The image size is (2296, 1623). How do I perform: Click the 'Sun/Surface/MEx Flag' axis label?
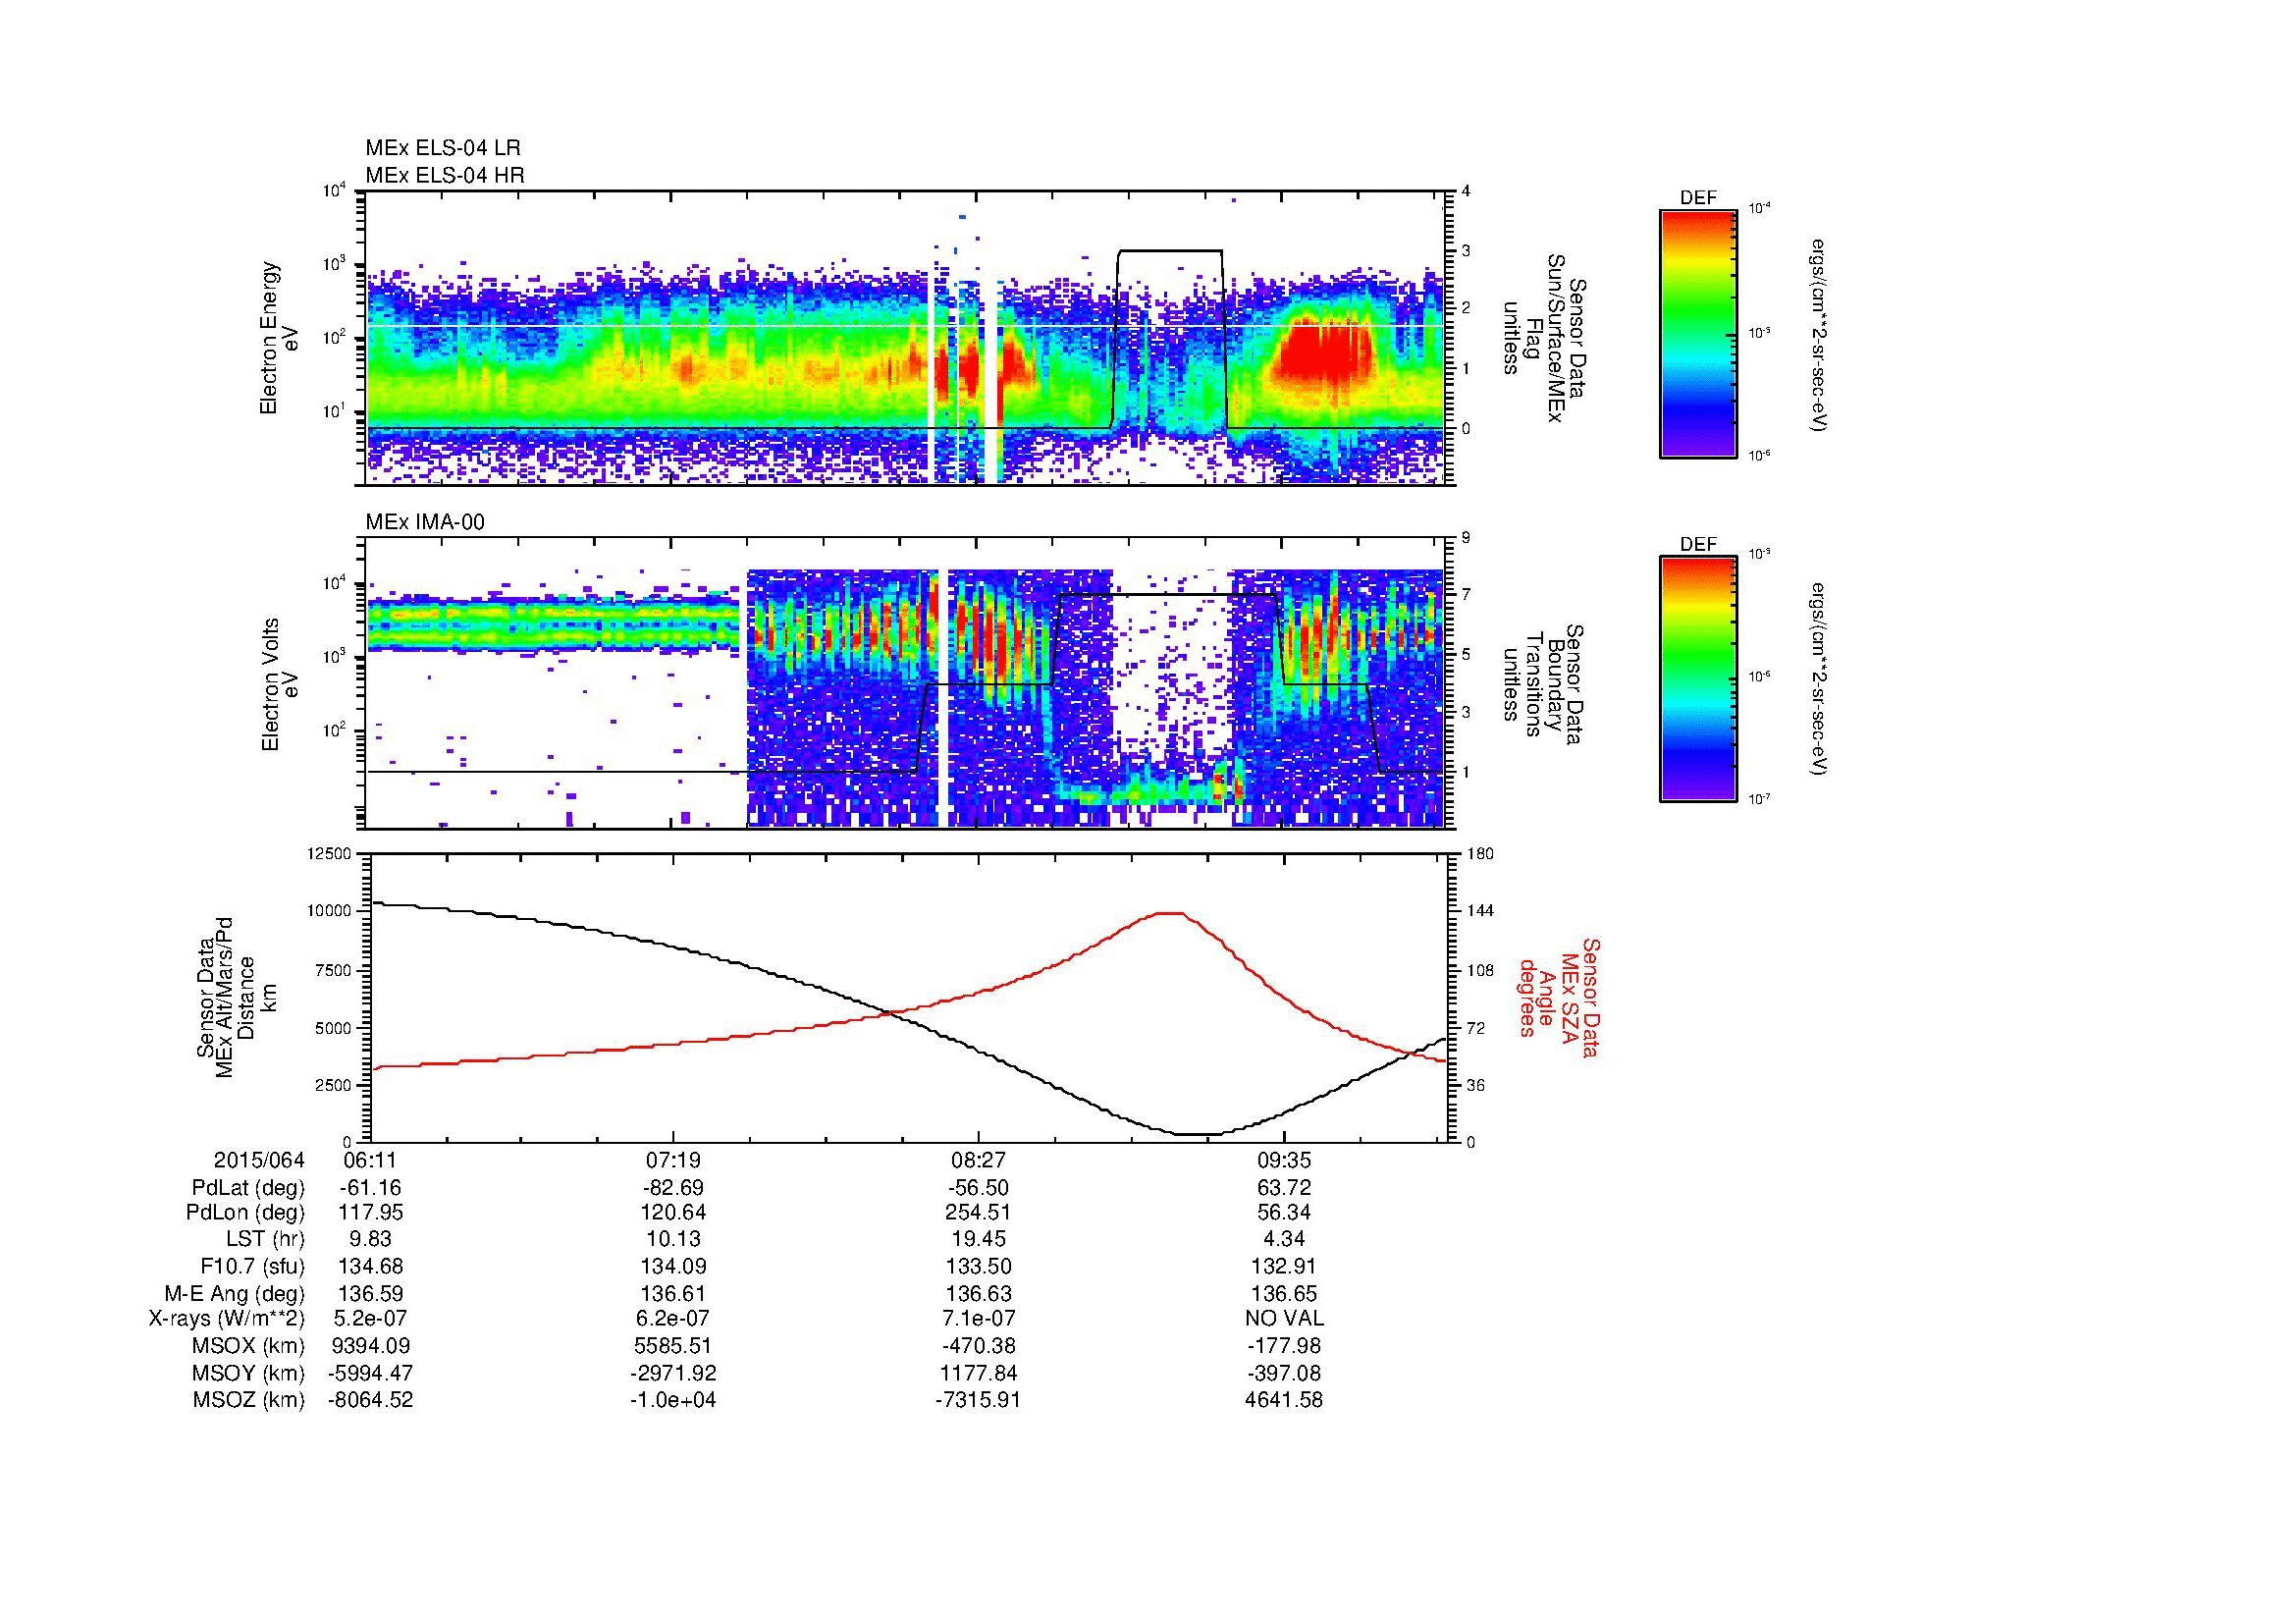(1544, 338)
